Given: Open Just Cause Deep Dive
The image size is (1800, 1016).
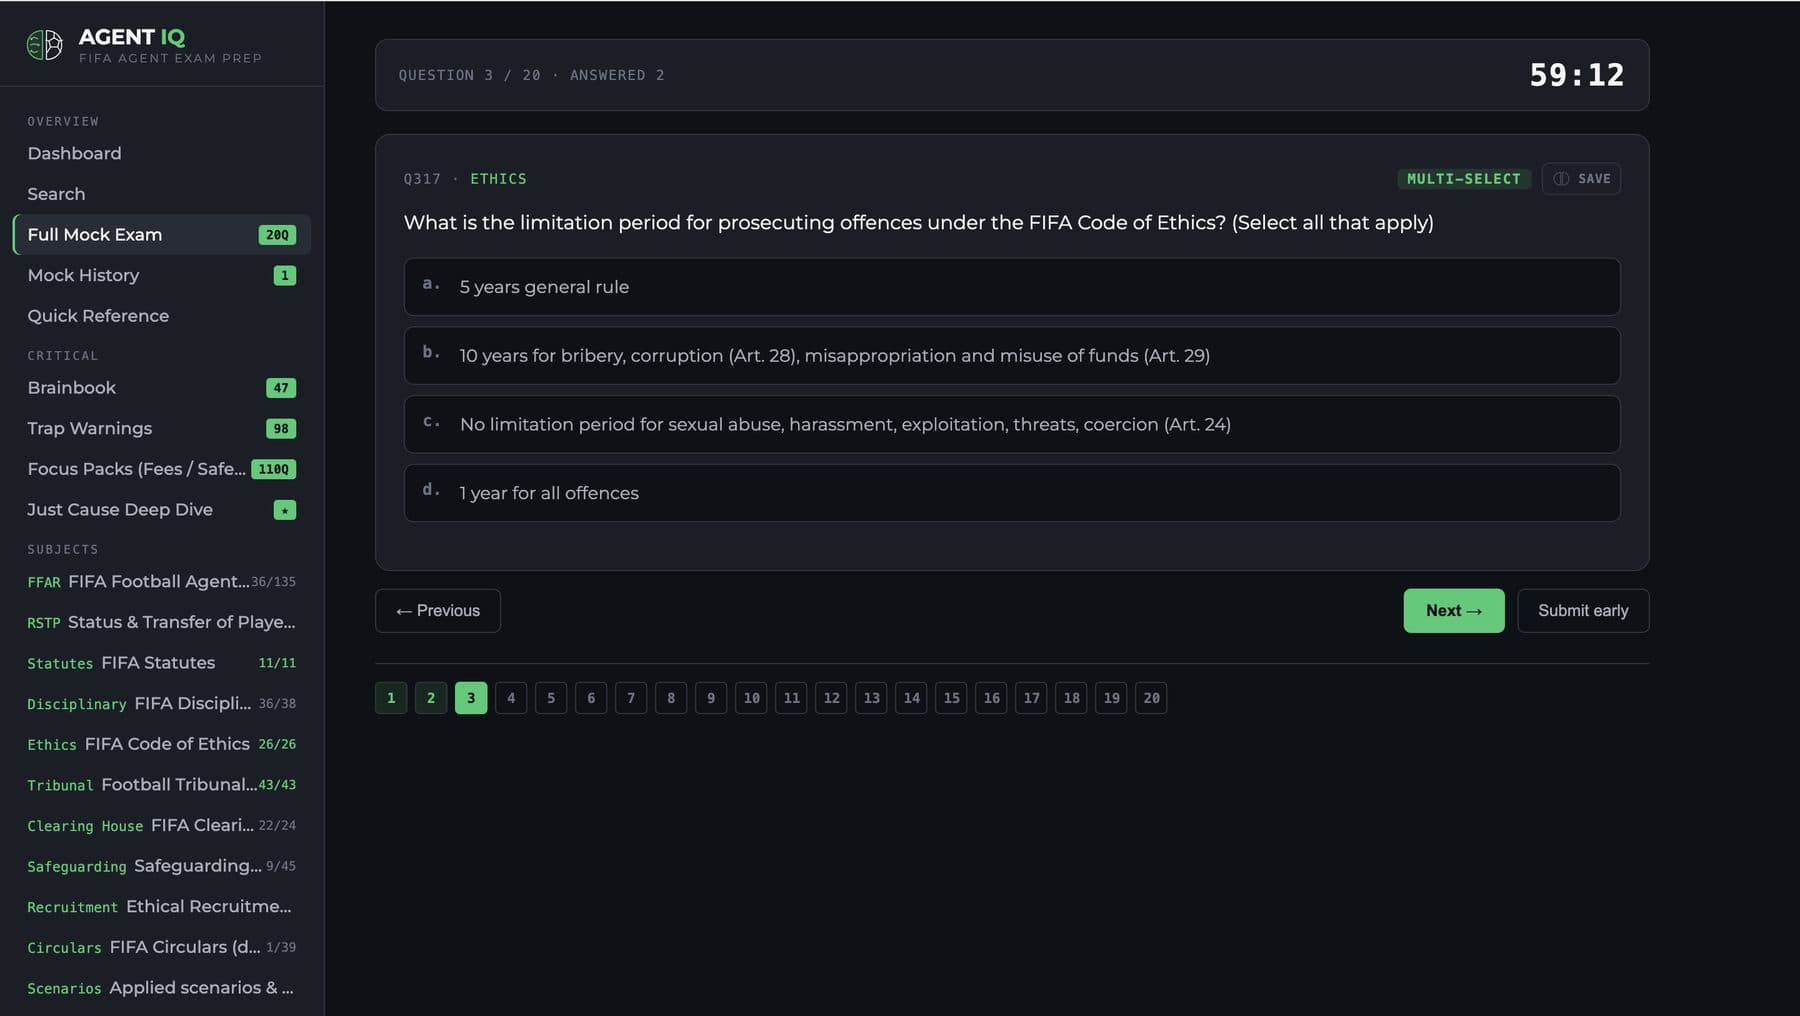Looking at the screenshot, I should [x=162, y=510].
